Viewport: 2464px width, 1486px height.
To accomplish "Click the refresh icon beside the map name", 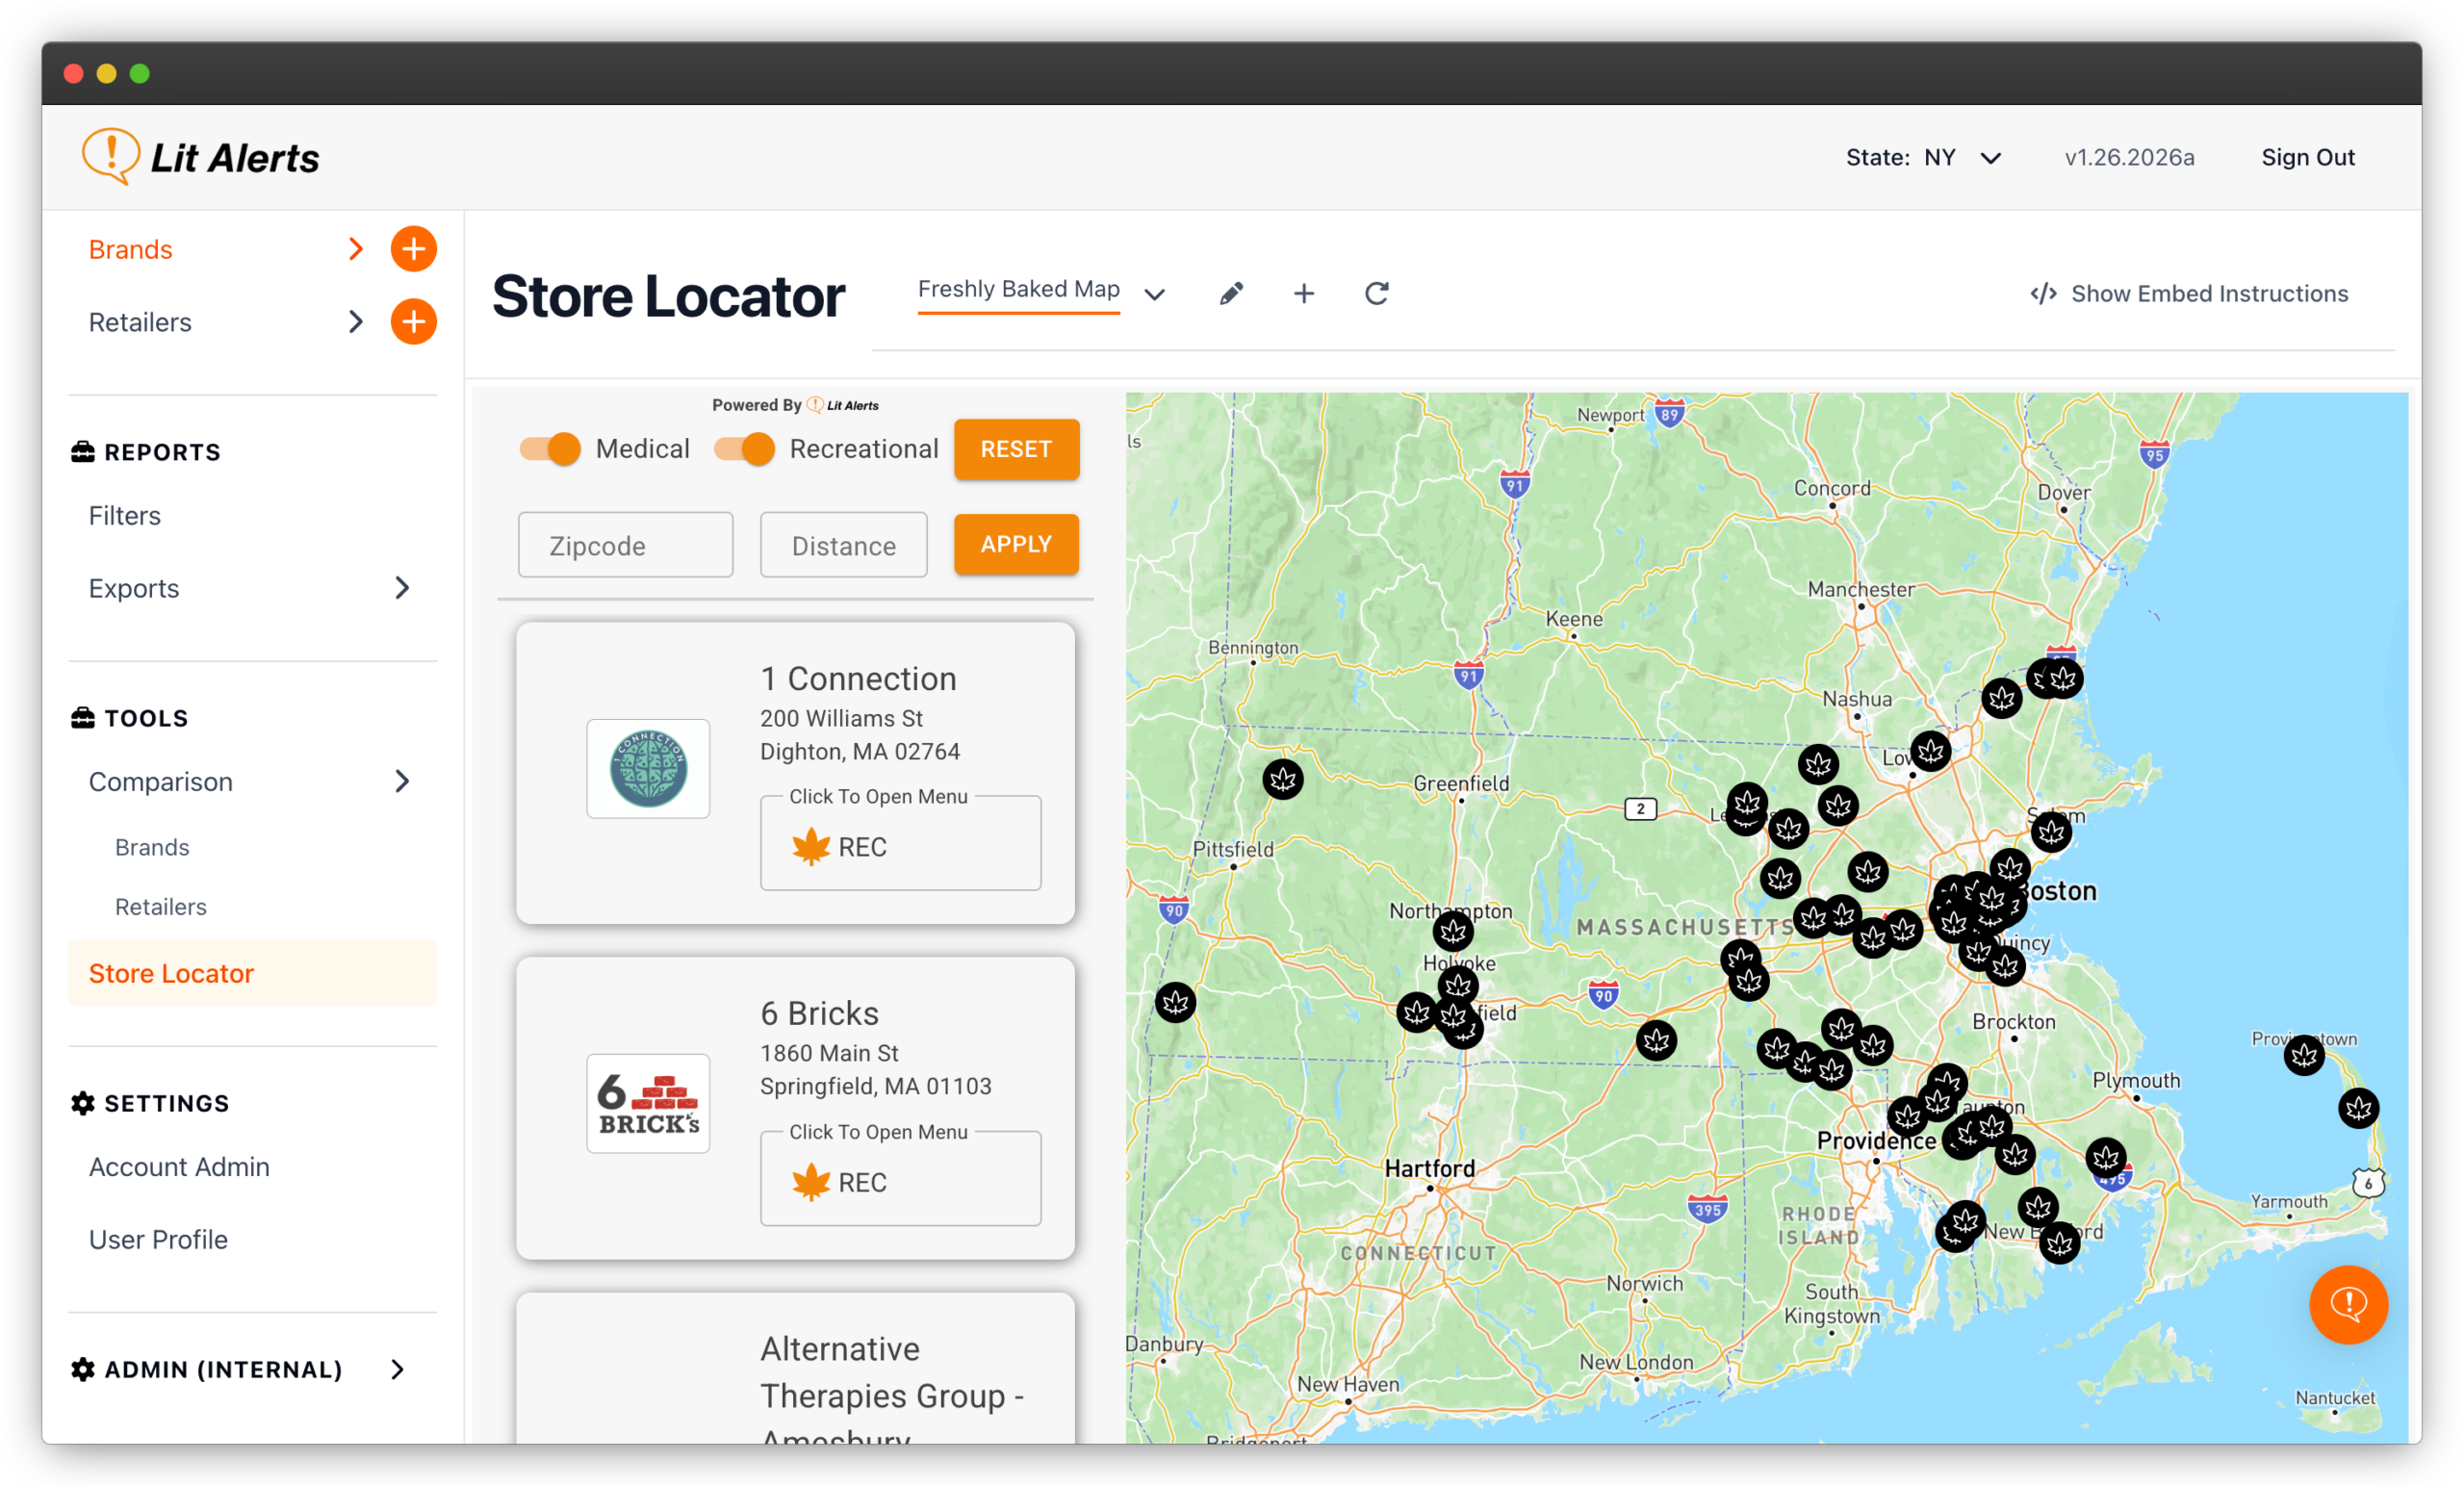I will click(x=1377, y=293).
